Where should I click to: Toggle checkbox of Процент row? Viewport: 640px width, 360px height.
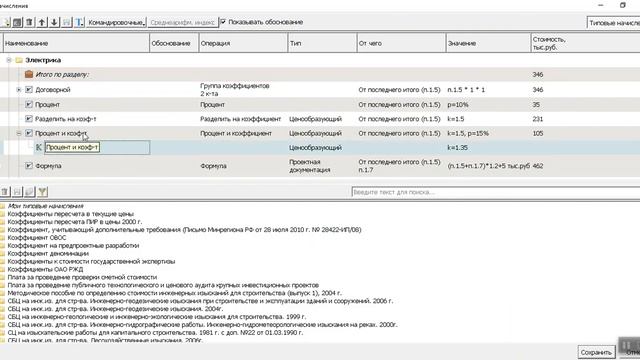(29, 104)
